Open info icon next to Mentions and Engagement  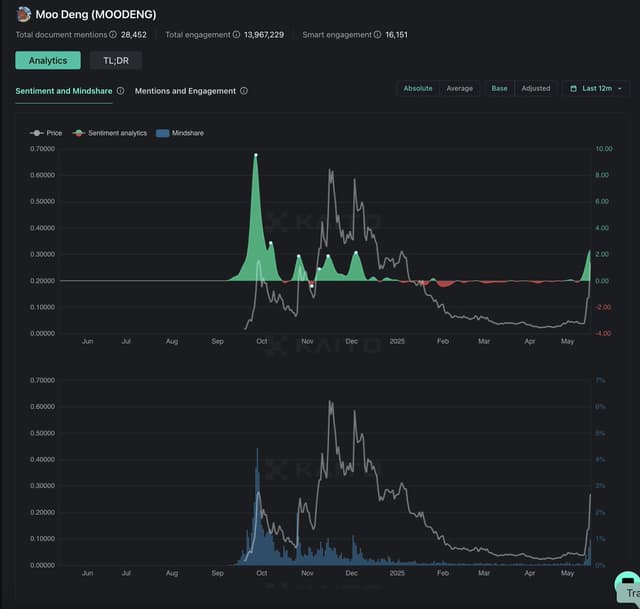(x=244, y=91)
